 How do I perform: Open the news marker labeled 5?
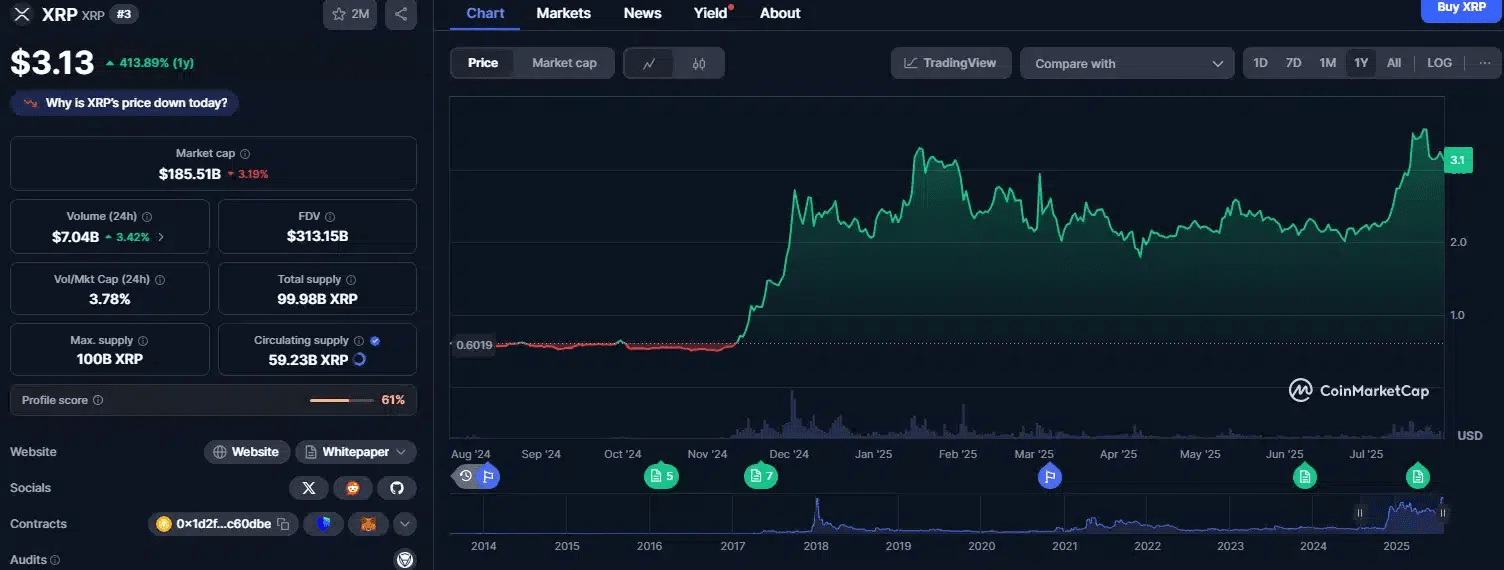point(661,476)
